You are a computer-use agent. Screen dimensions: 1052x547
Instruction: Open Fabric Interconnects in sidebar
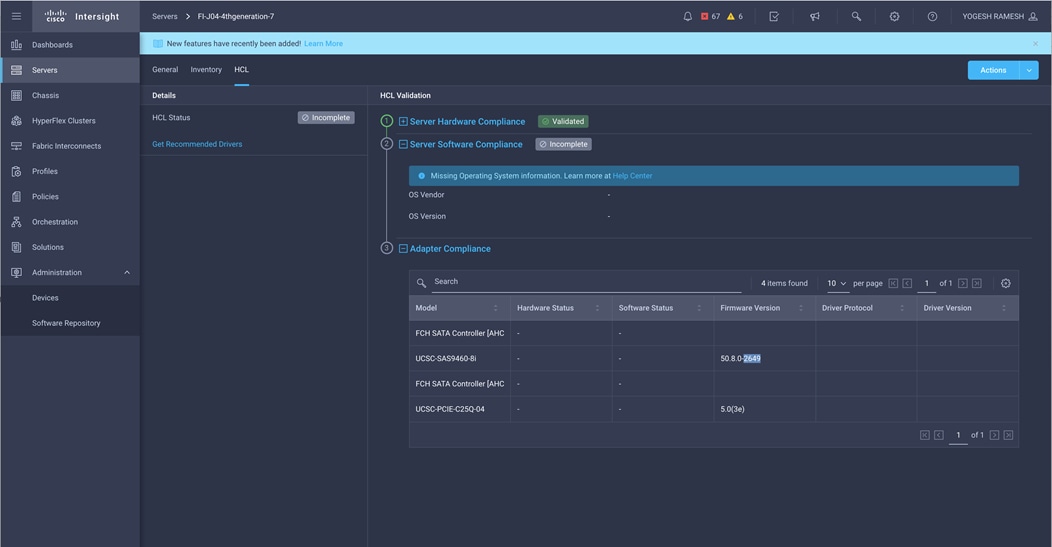pyautogui.click(x=70, y=146)
